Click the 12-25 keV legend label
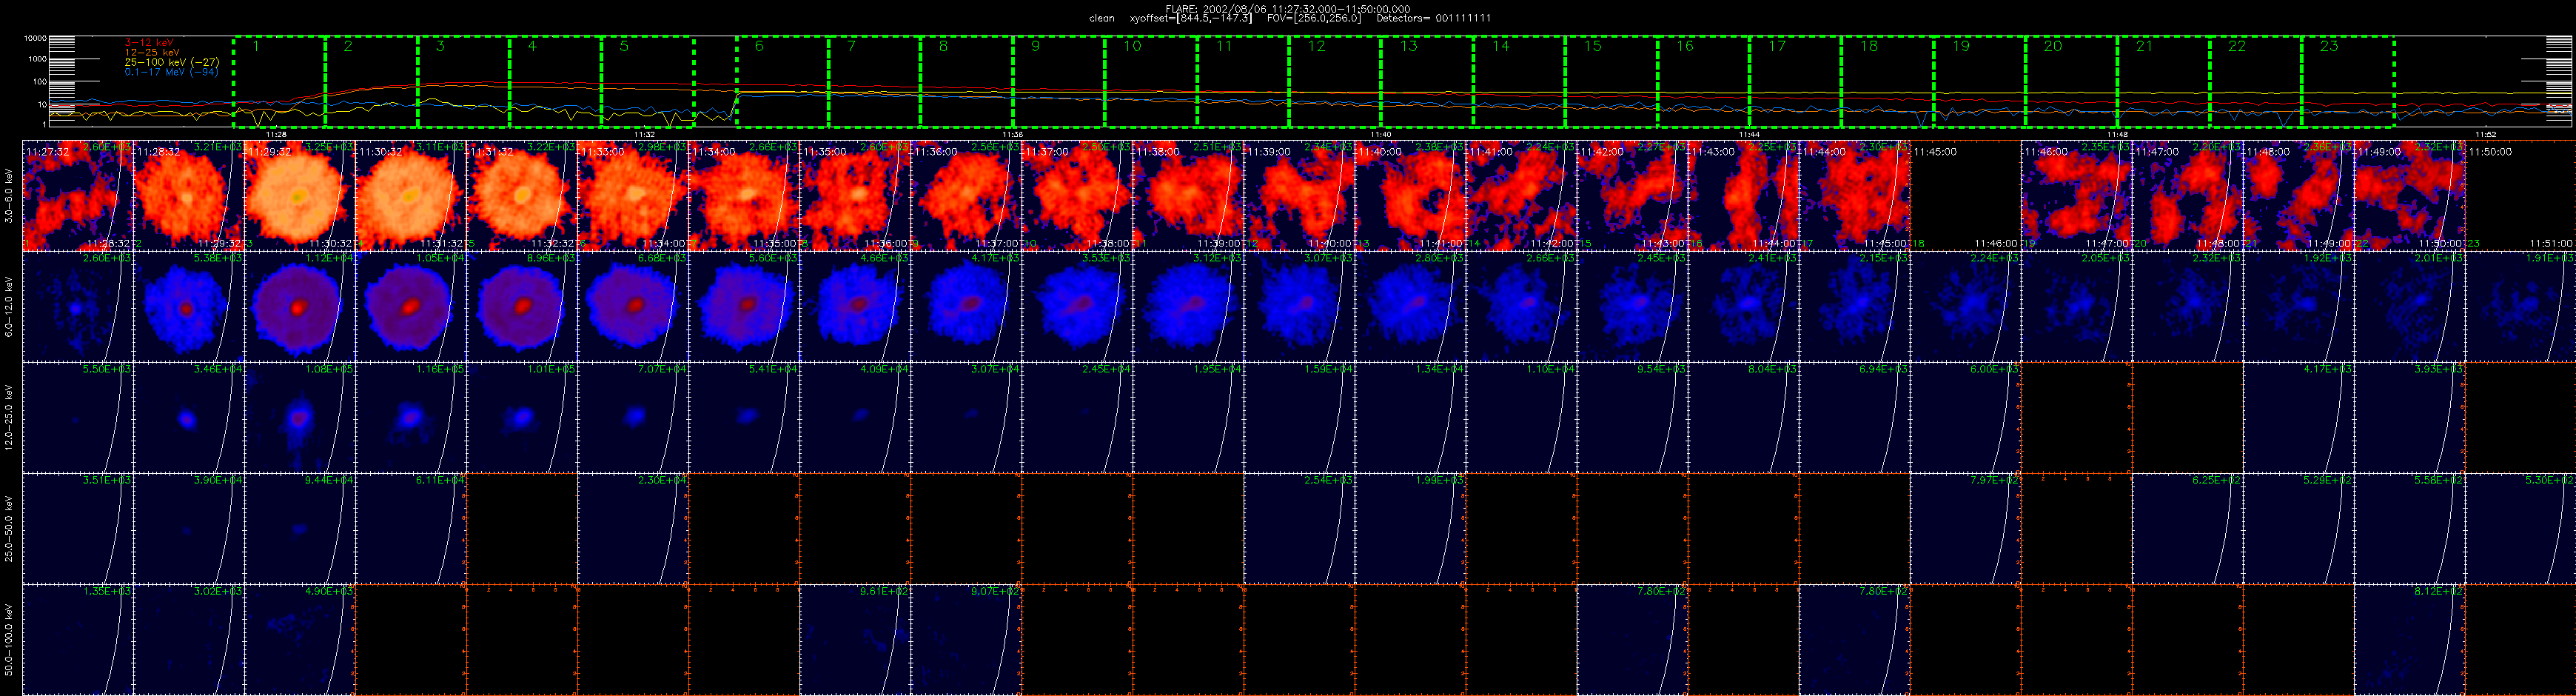This screenshot has width=2576, height=696. [152, 52]
